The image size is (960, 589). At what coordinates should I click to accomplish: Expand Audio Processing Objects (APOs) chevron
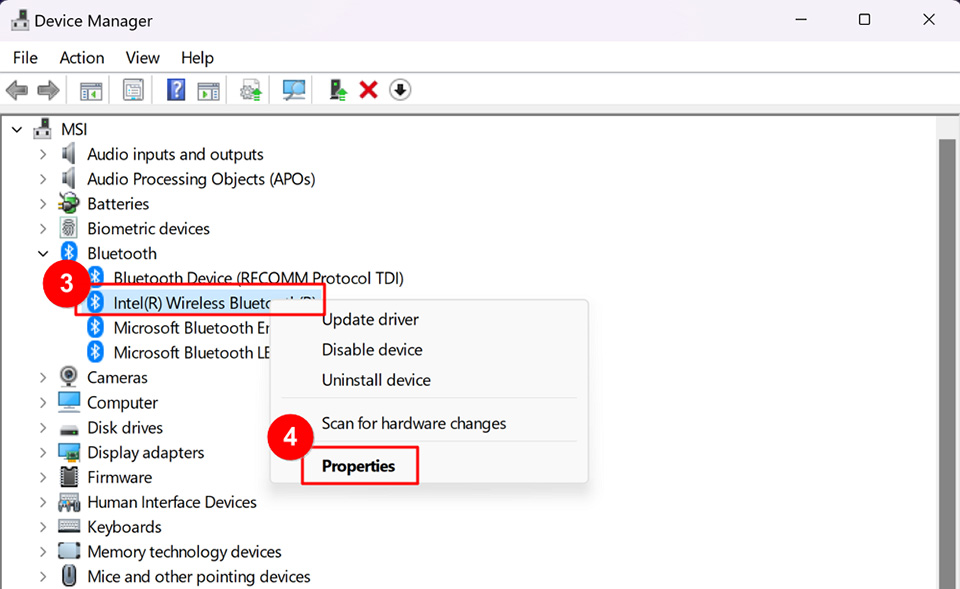pos(43,179)
